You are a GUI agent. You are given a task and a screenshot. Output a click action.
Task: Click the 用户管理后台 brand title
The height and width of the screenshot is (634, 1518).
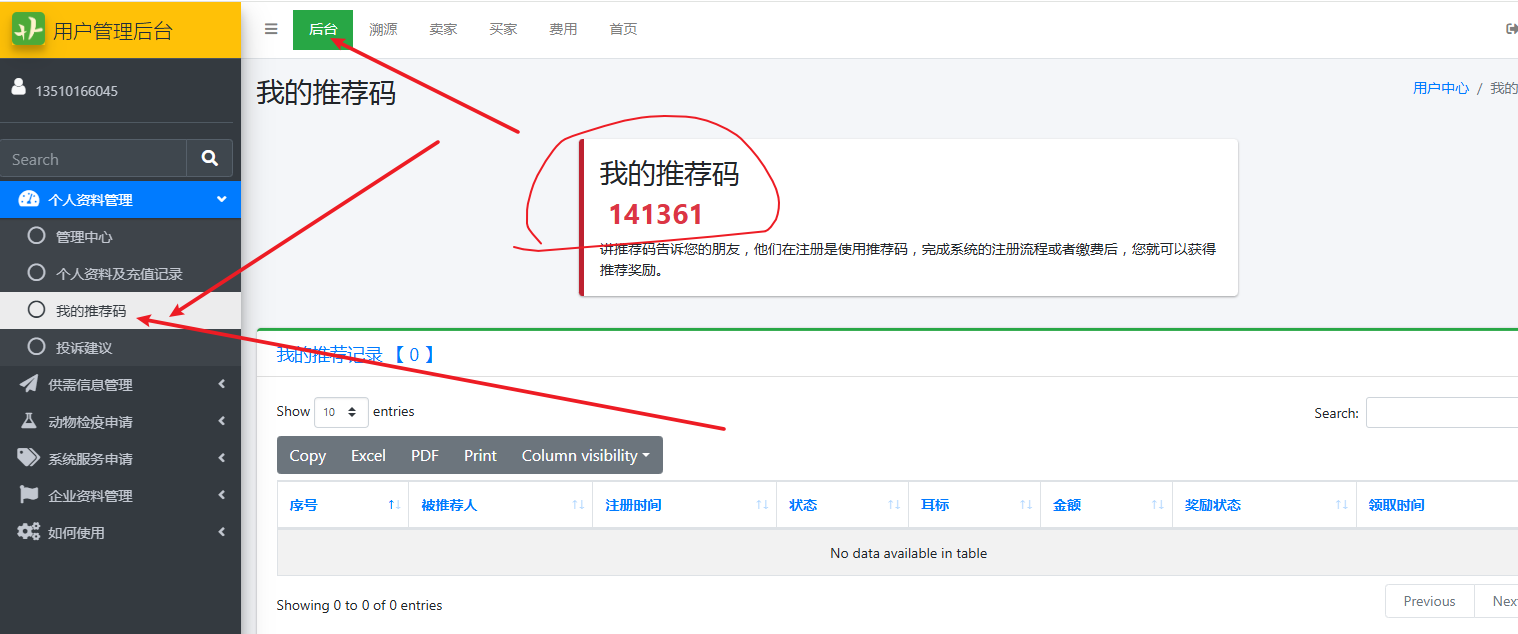tap(113, 30)
